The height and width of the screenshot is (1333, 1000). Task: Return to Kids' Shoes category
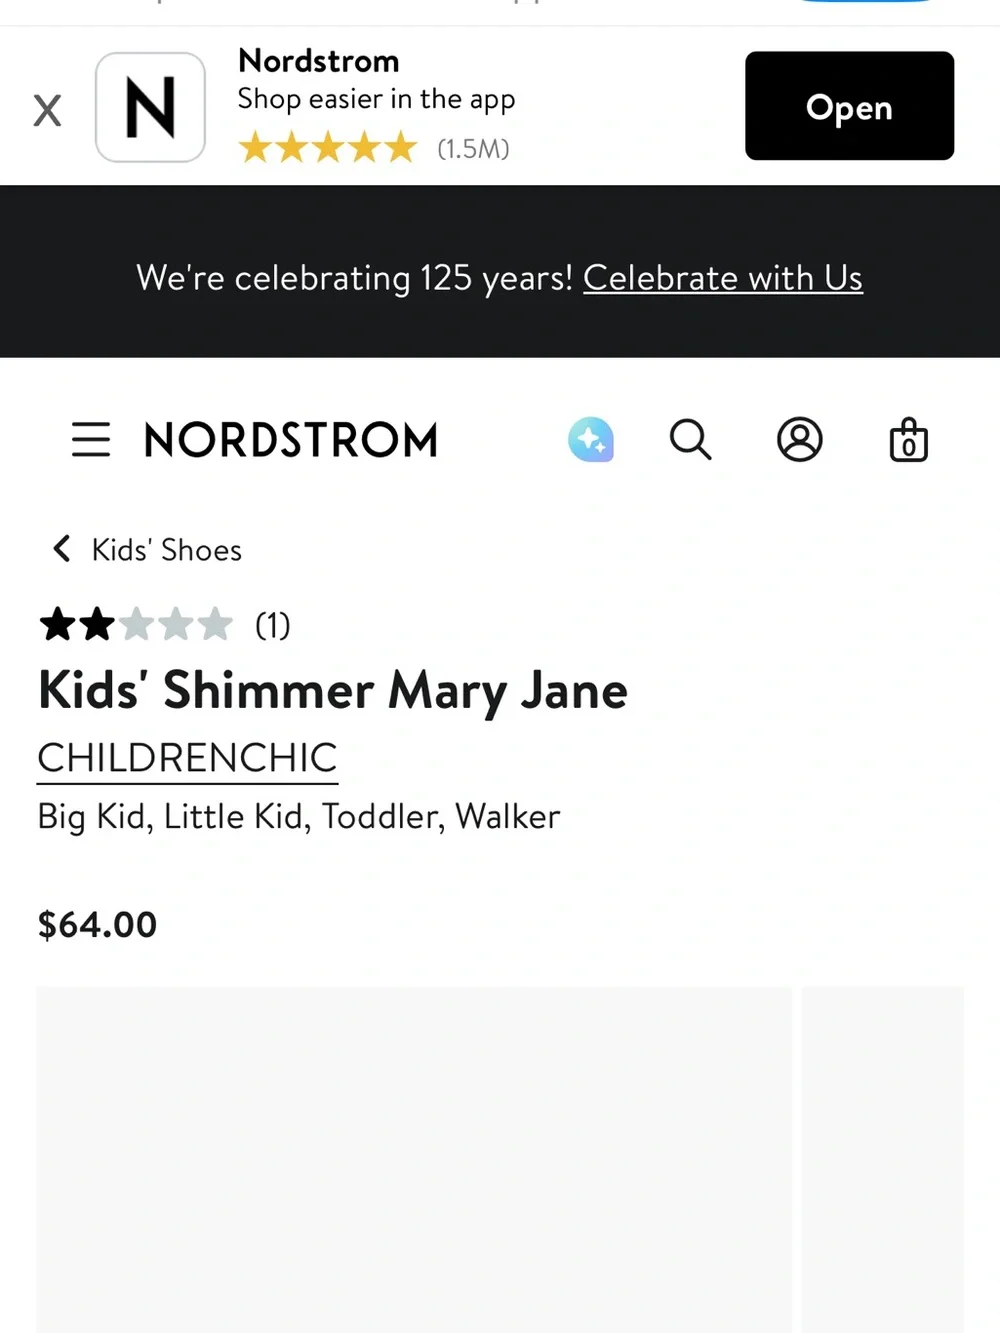pos(166,550)
